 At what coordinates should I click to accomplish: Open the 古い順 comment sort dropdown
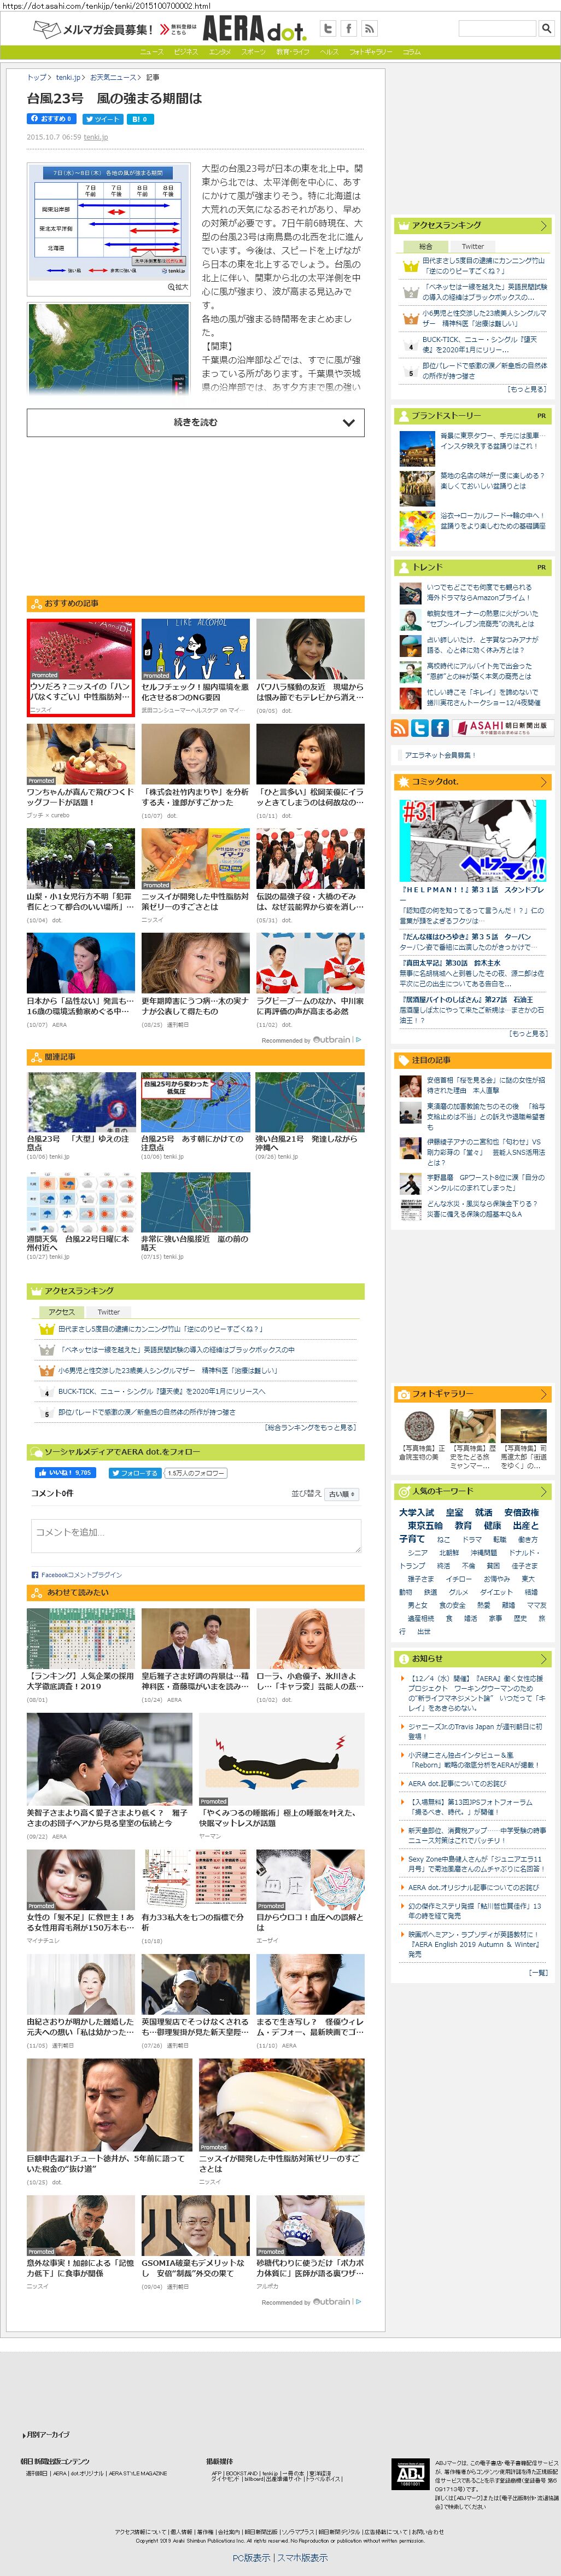tap(342, 1494)
